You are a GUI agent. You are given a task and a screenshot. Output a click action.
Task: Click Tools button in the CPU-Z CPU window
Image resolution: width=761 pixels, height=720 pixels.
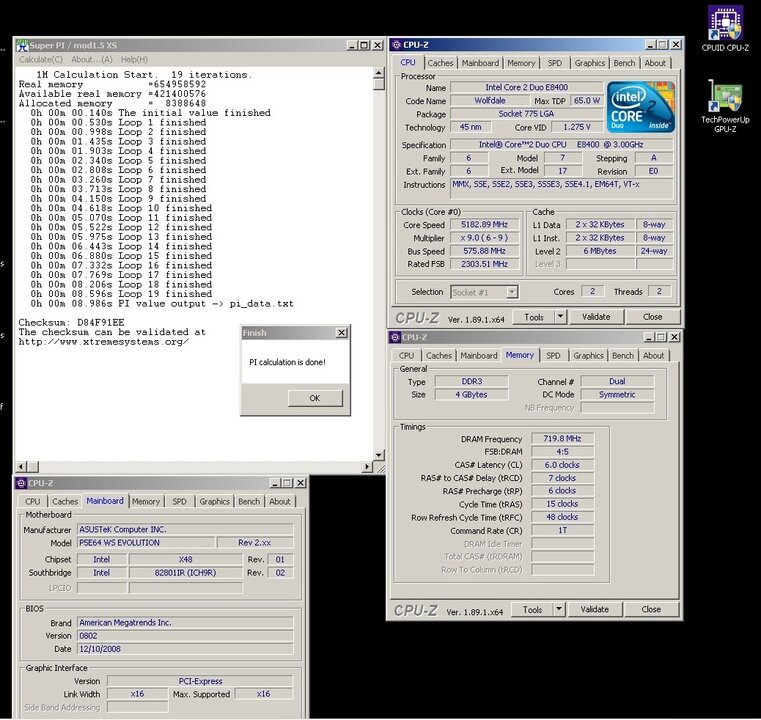pos(533,317)
